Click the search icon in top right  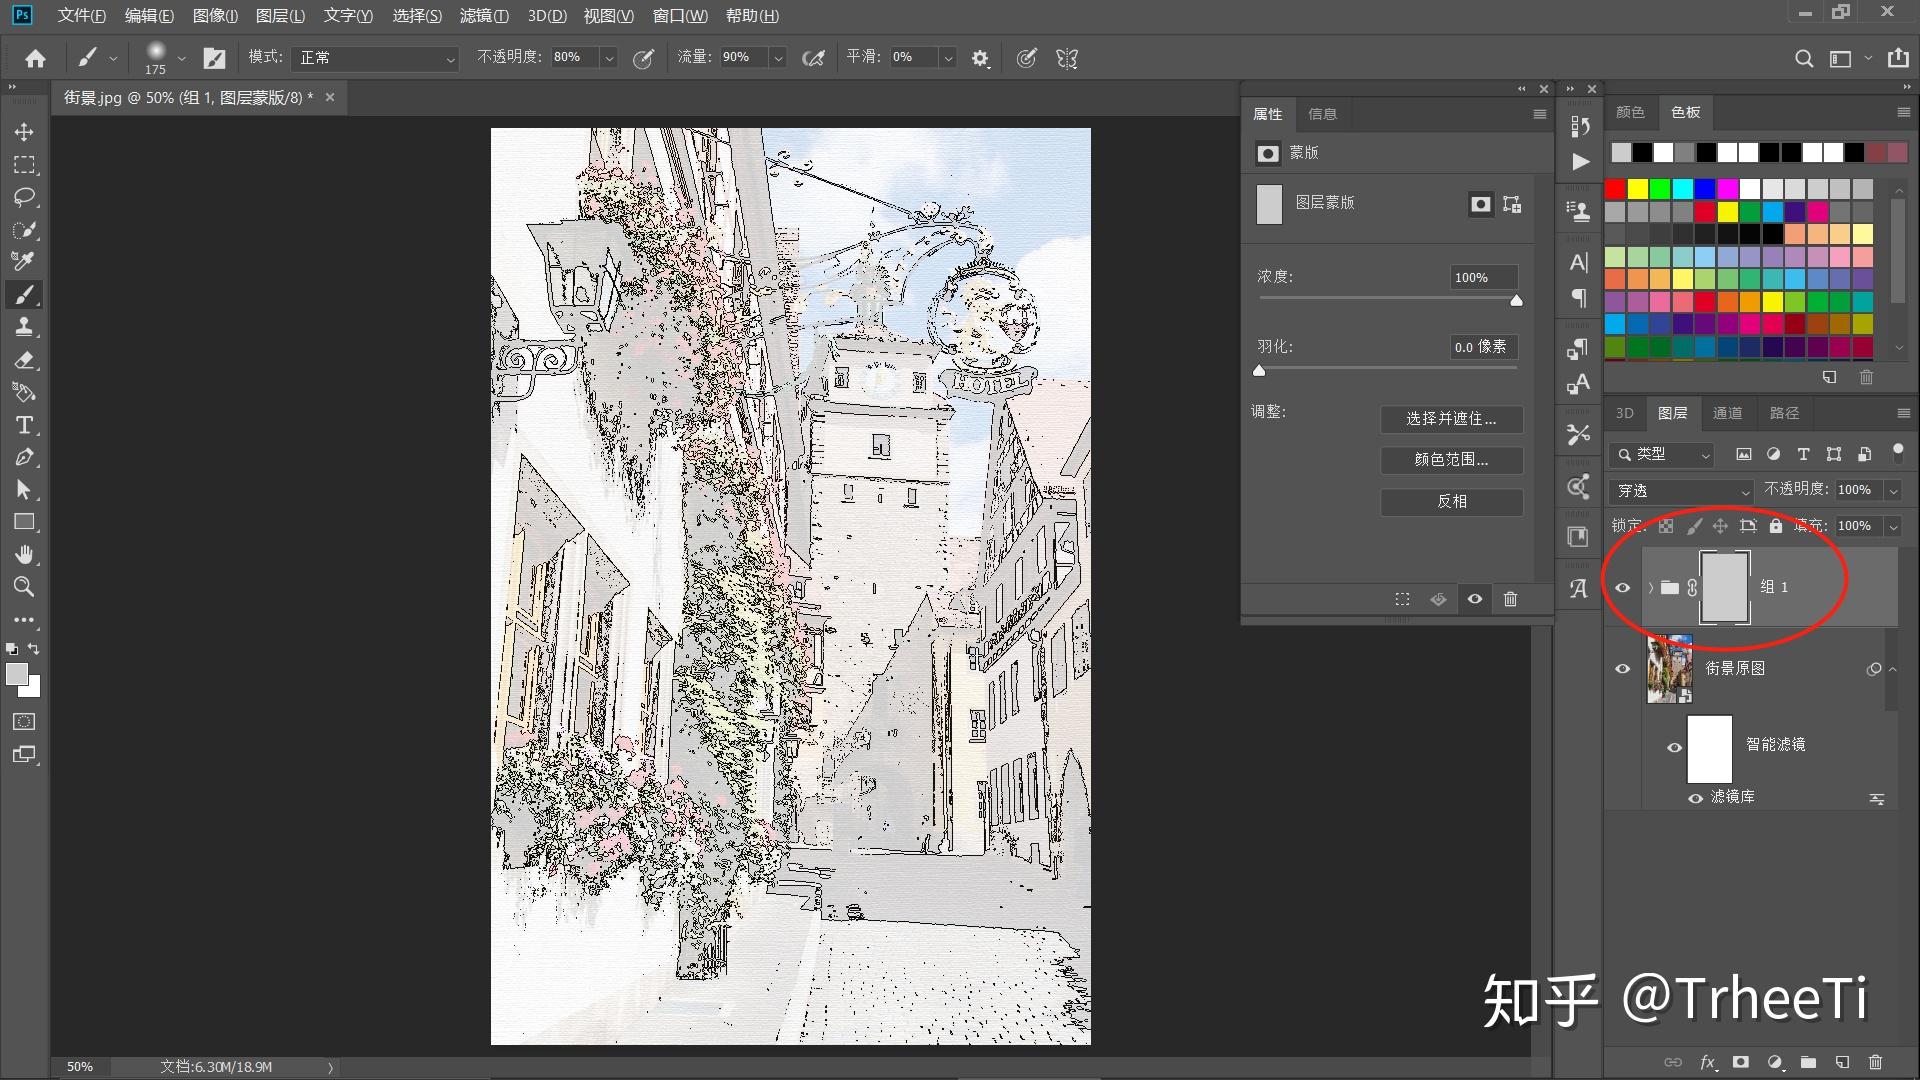1803,58
